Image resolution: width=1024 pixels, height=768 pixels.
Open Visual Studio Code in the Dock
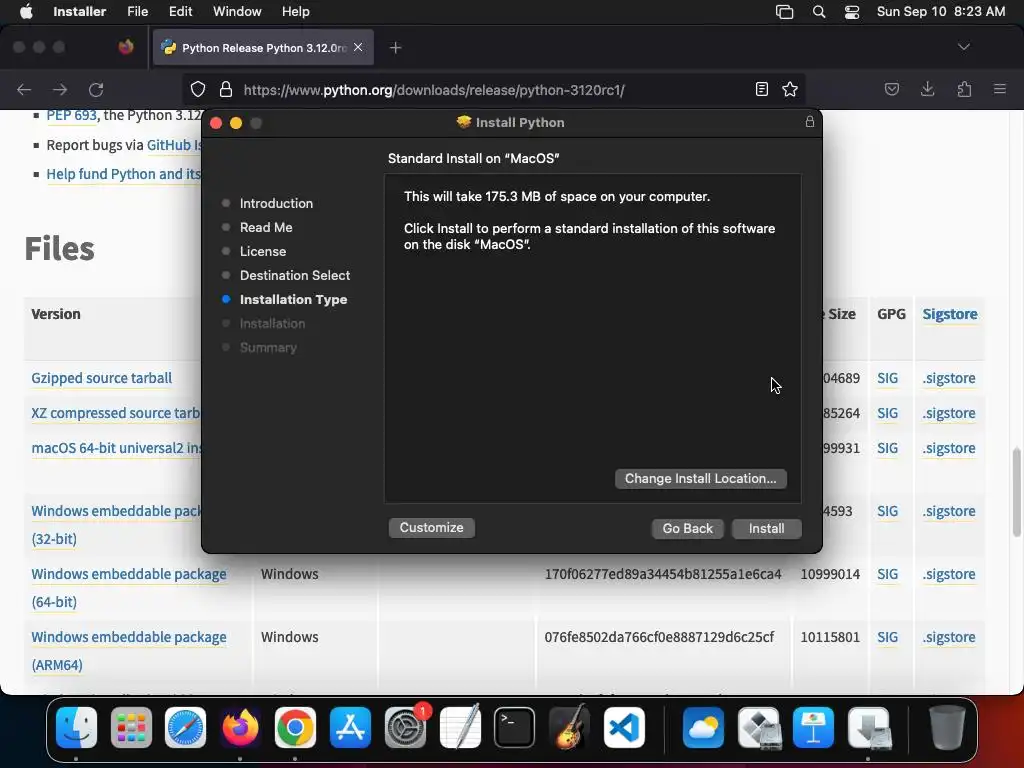[624, 728]
